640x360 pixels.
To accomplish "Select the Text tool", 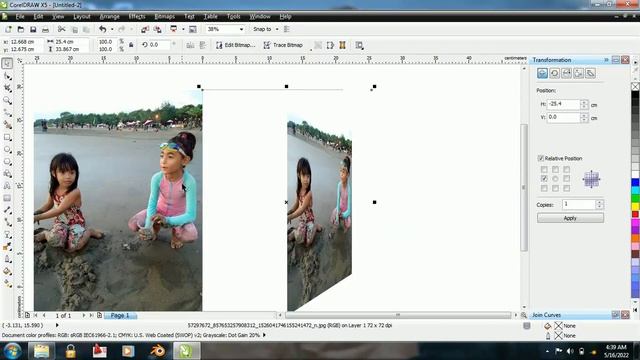I will [x=7, y=186].
